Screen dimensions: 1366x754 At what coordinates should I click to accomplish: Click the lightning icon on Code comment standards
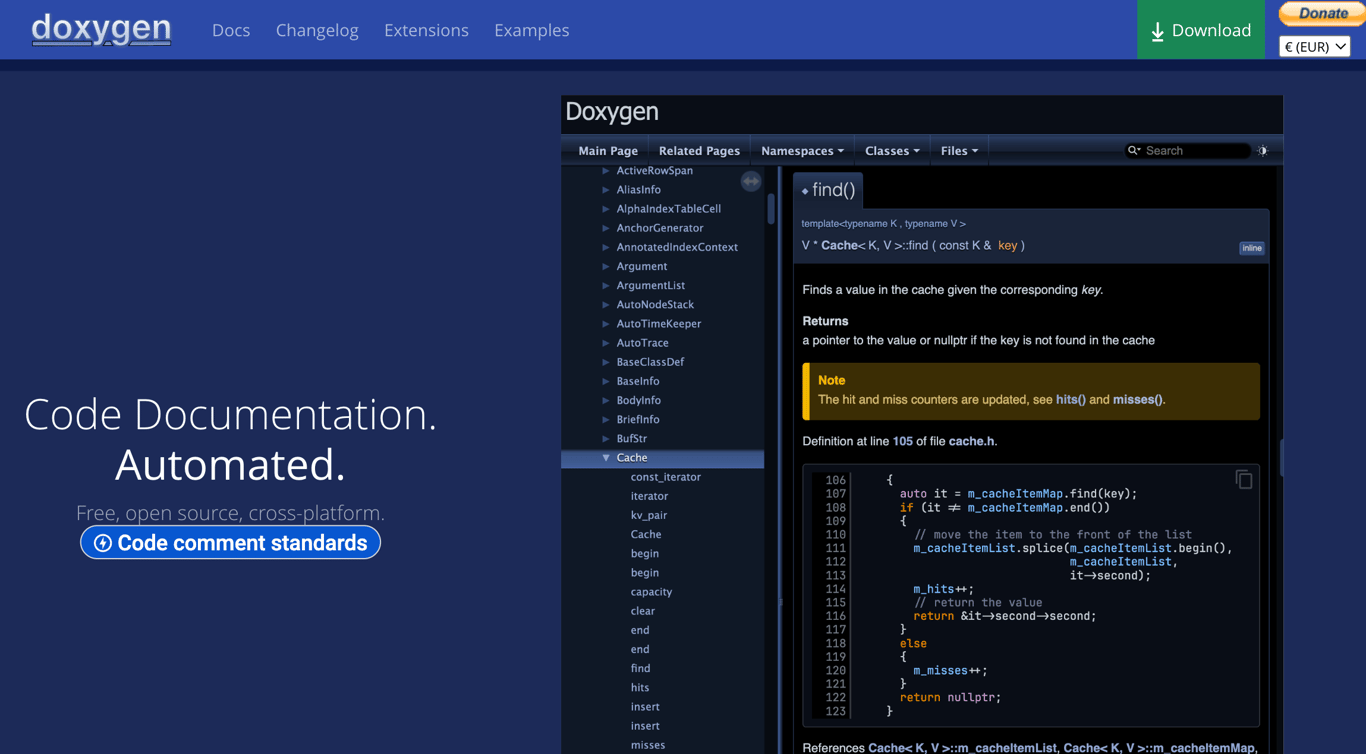point(102,543)
